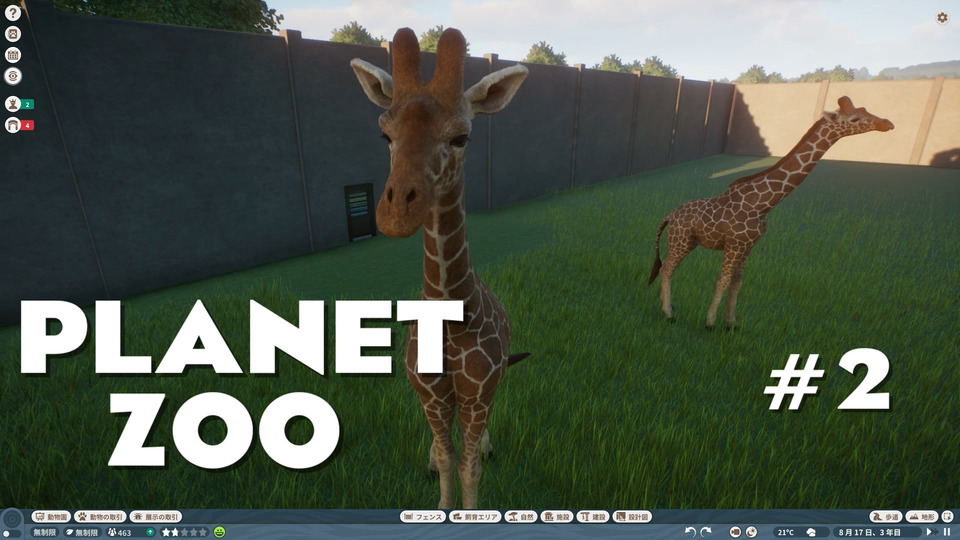This screenshot has width=960, height=540.
Task: Open the 歩道 paths tool
Action: [885, 517]
